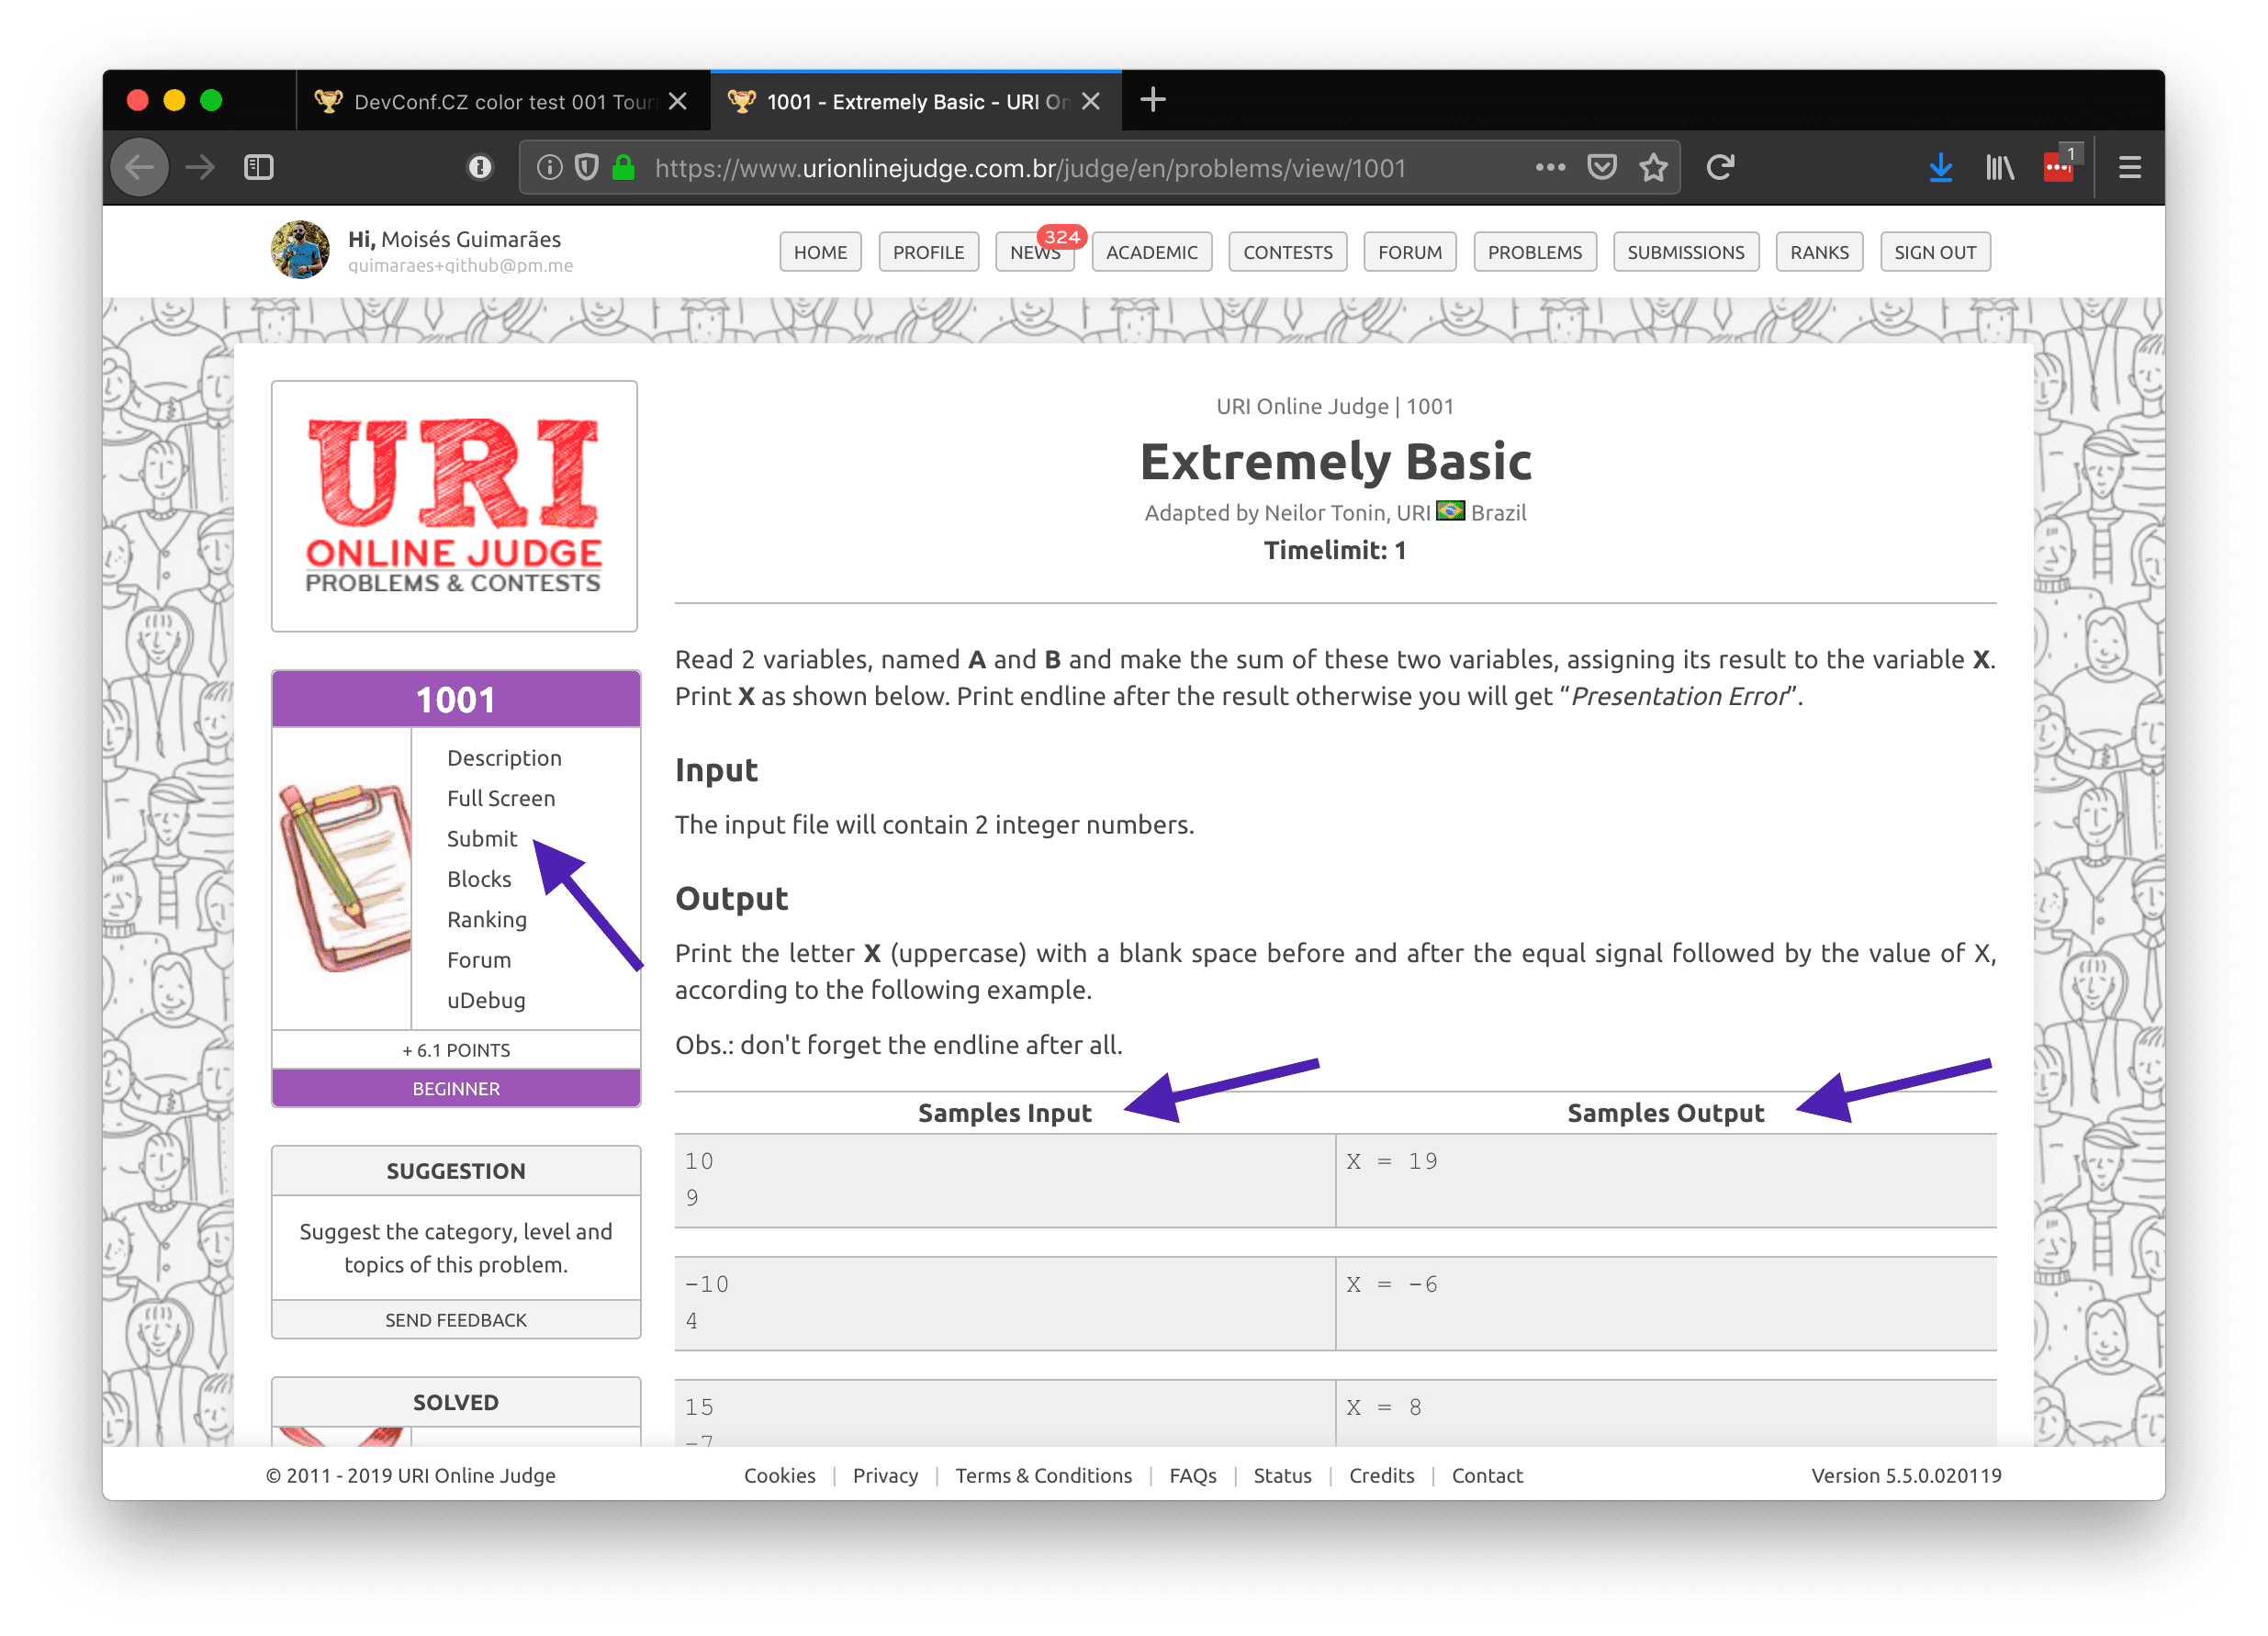Open NEWS with 324 notifications
This screenshot has height=1636, width=2268.
pos(1035,252)
